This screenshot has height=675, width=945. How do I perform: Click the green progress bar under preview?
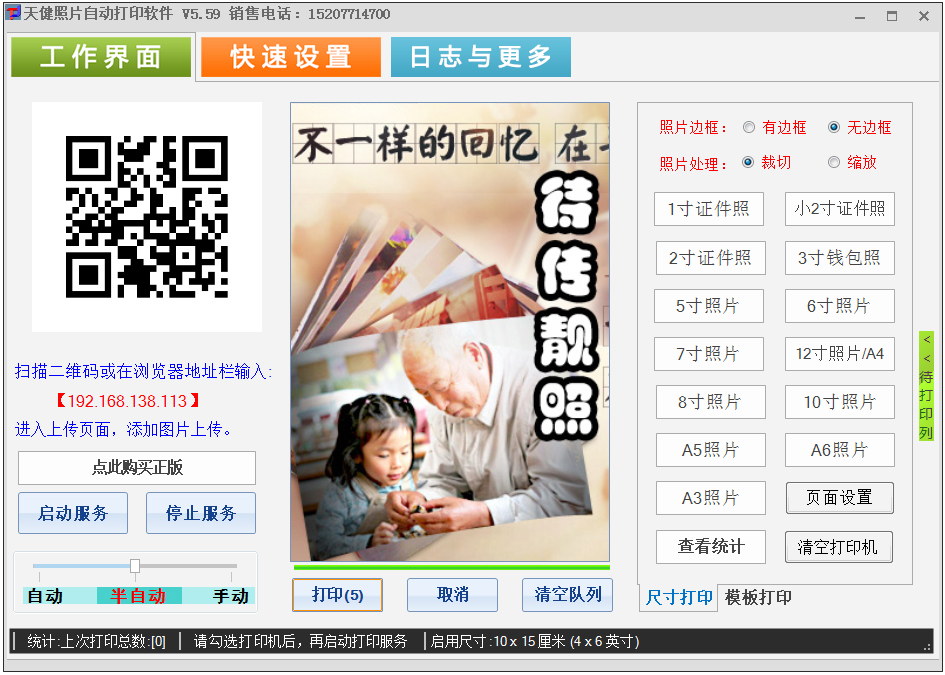452,567
